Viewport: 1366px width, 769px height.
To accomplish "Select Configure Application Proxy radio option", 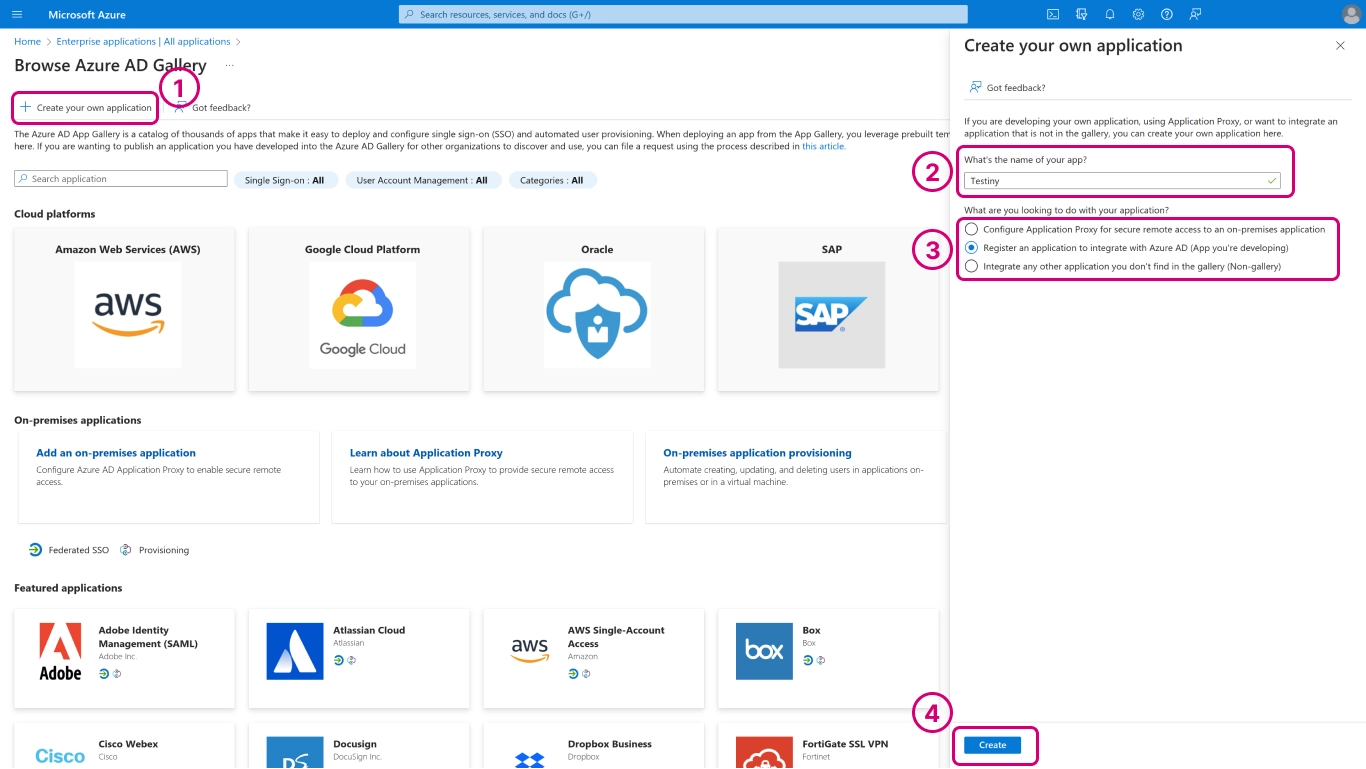I will 971,229.
